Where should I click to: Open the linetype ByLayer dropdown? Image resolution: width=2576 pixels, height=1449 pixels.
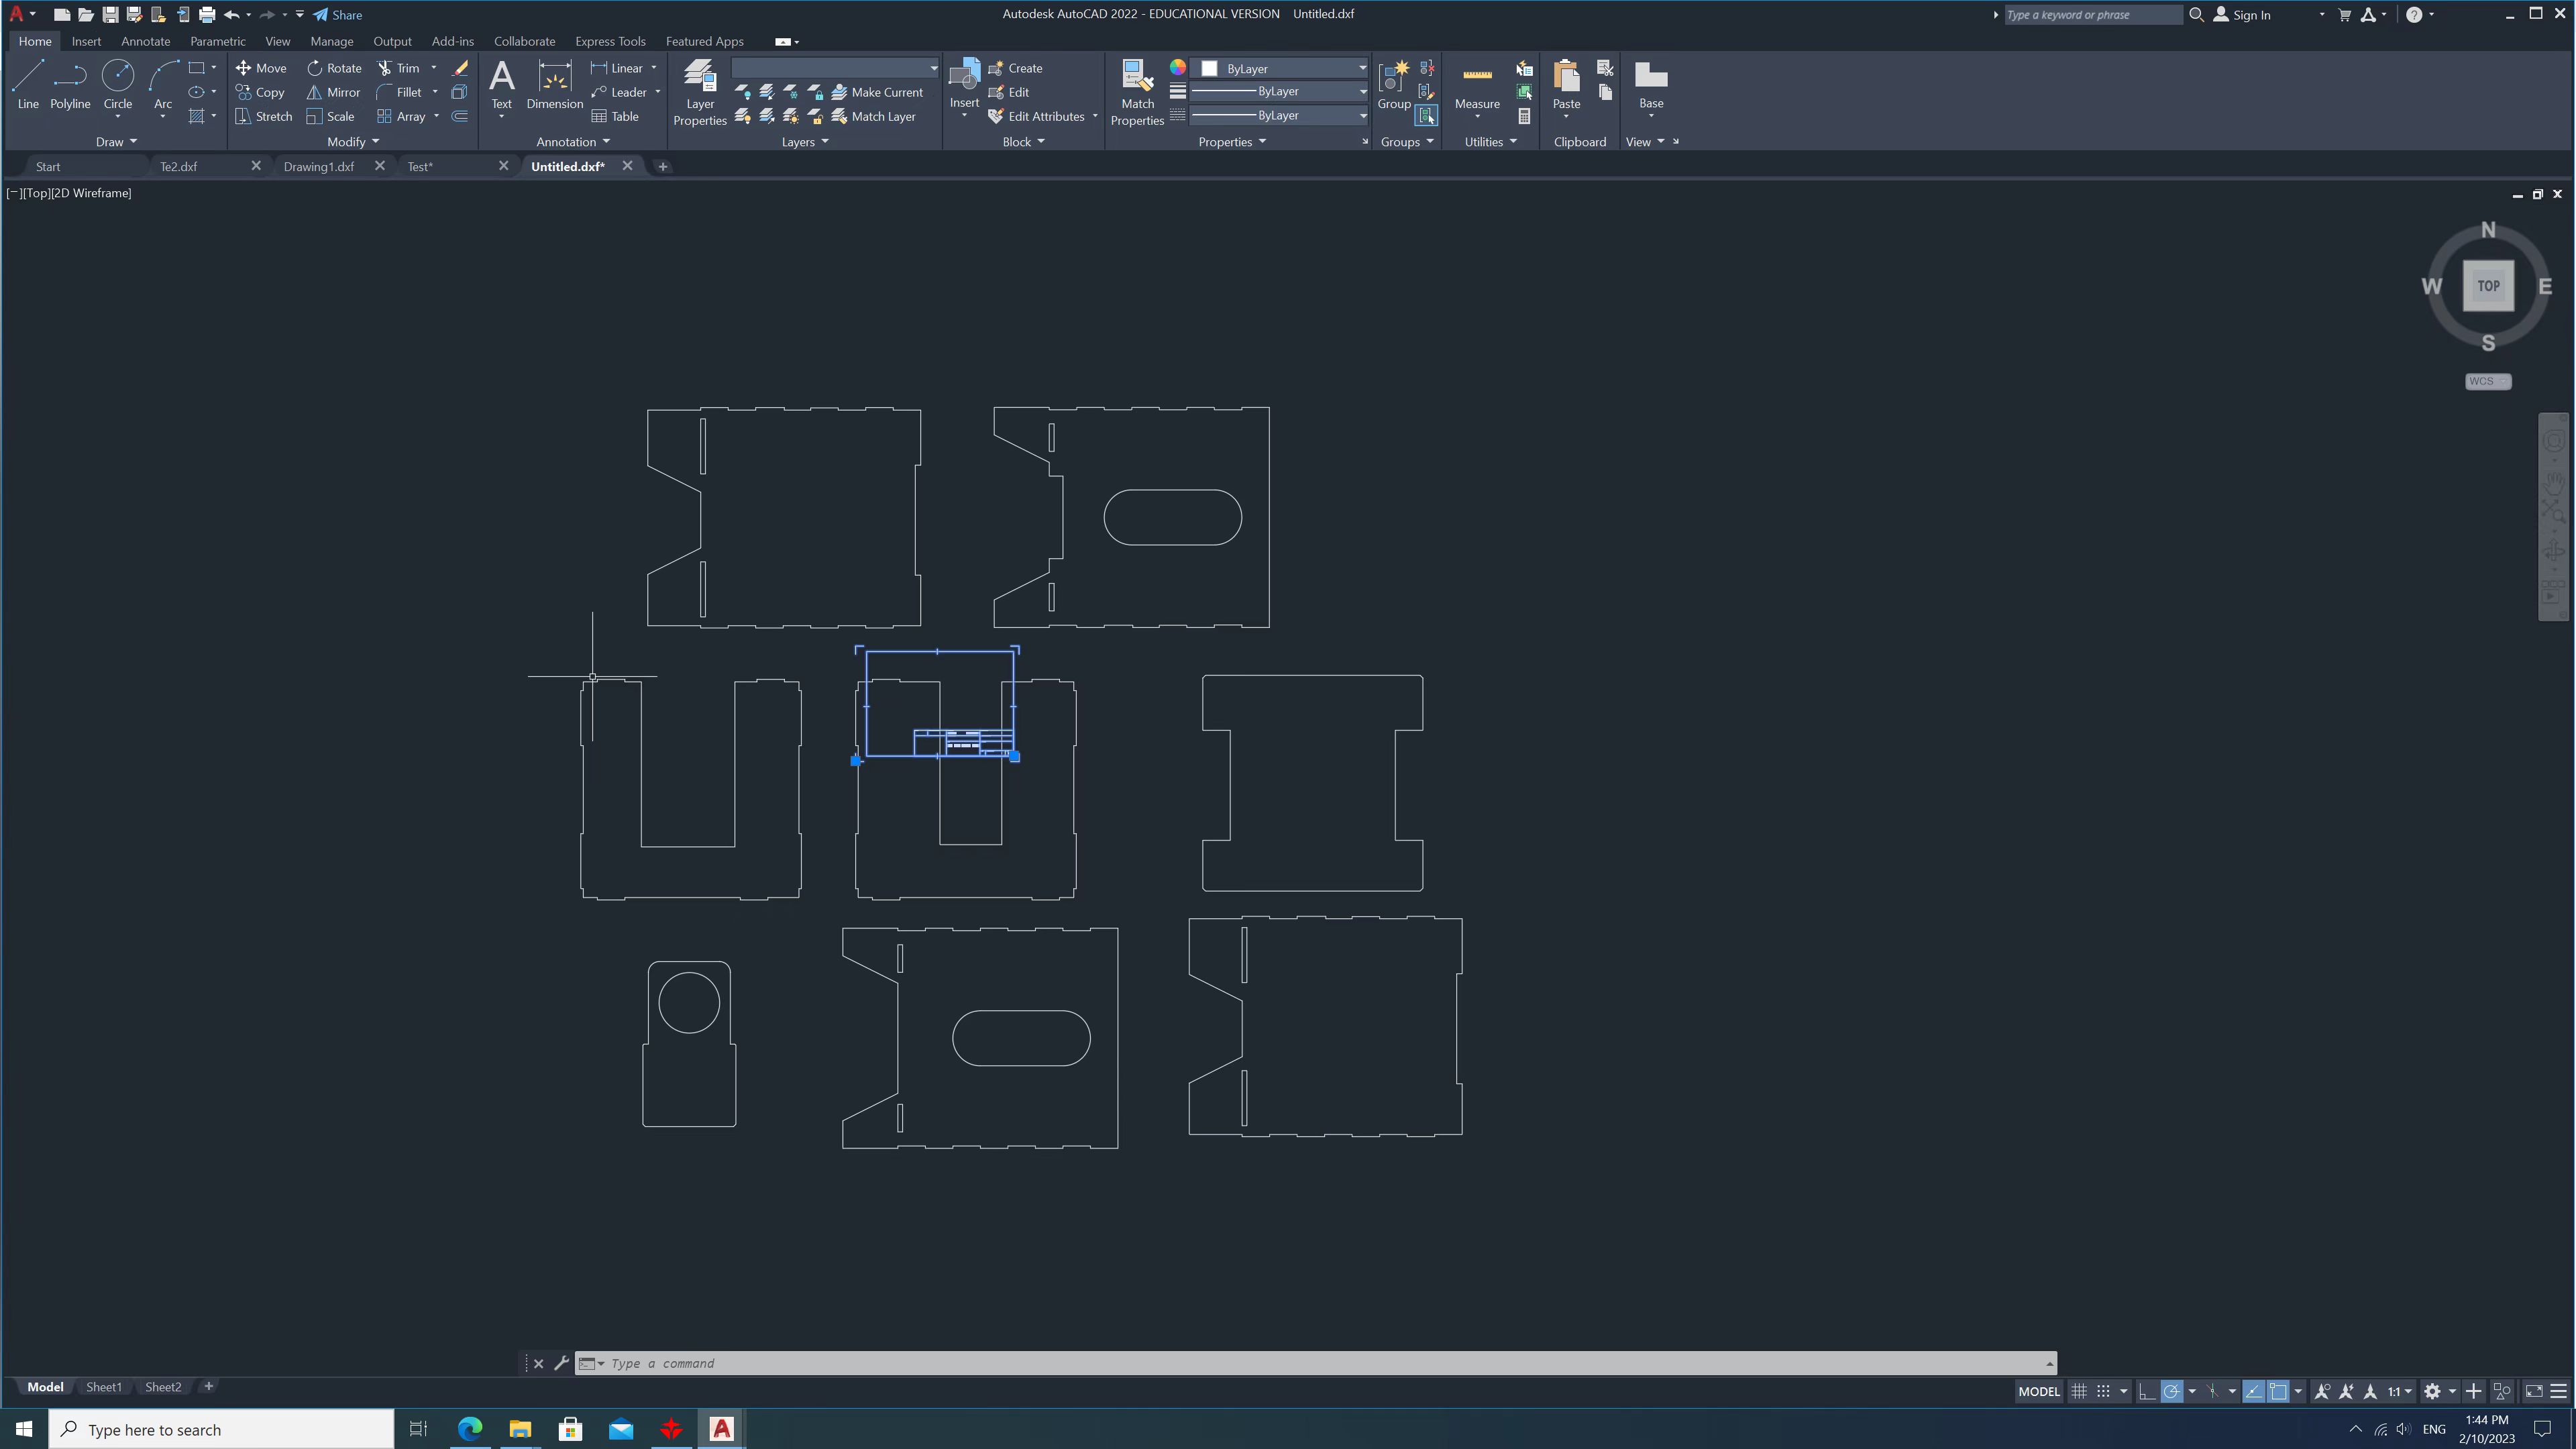click(x=1279, y=115)
